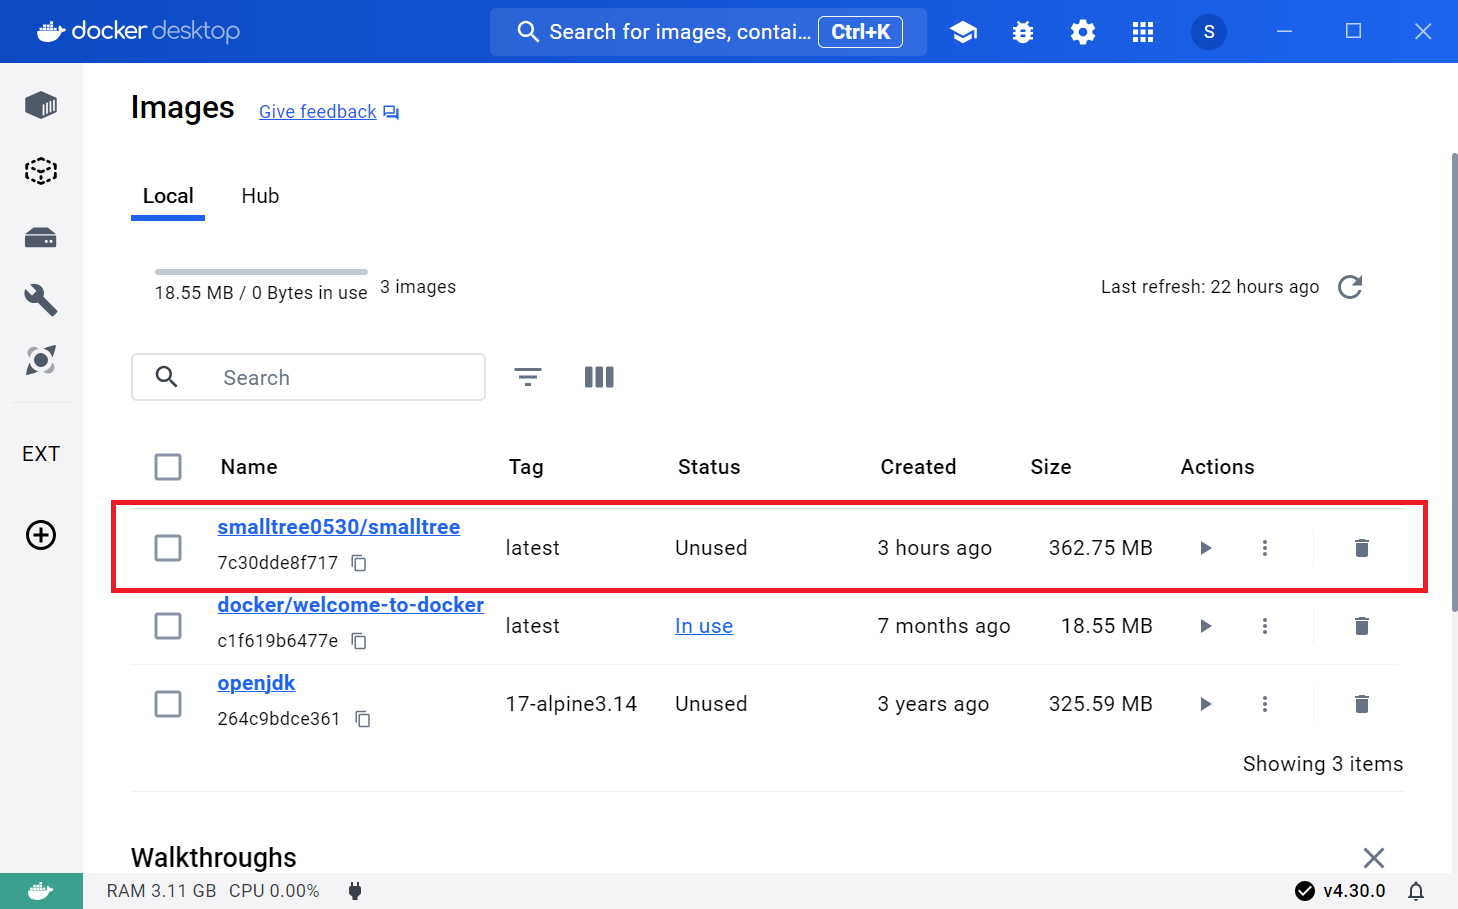Open the troubleshoot bug icon
Screen dimensions: 1458x909
1023,32
